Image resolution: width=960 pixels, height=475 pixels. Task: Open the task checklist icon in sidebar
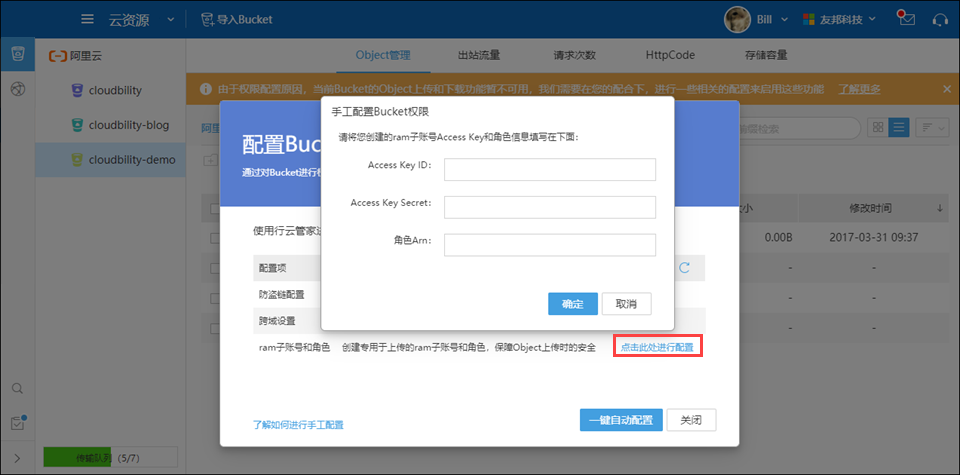pyautogui.click(x=17, y=423)
